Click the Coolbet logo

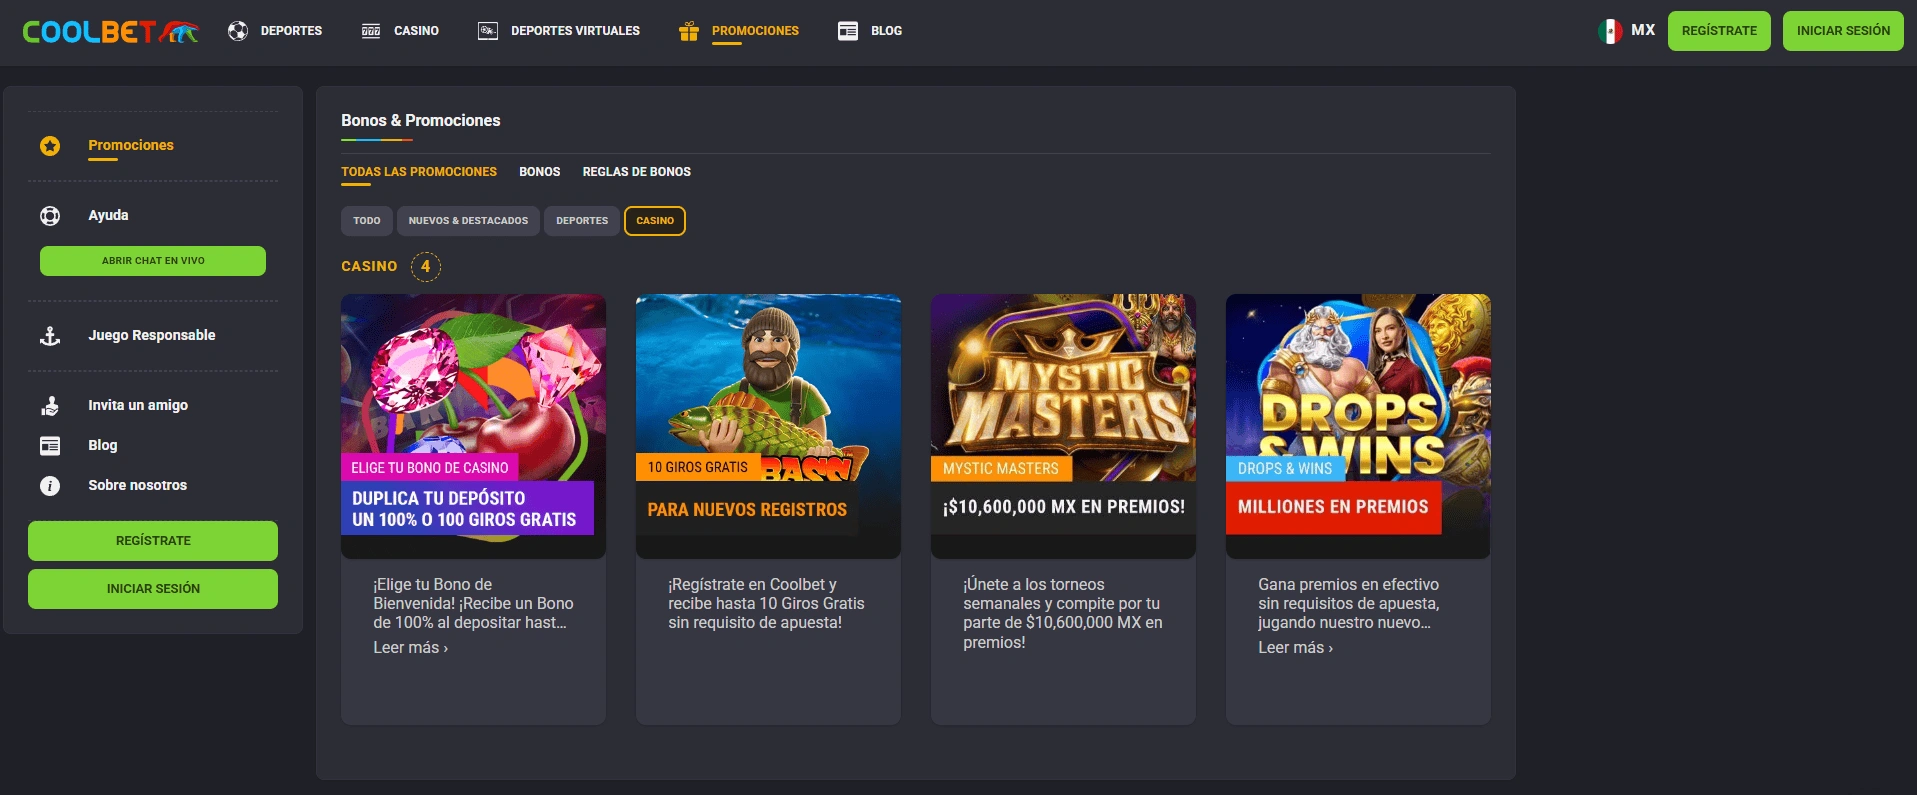click(110, 31)
